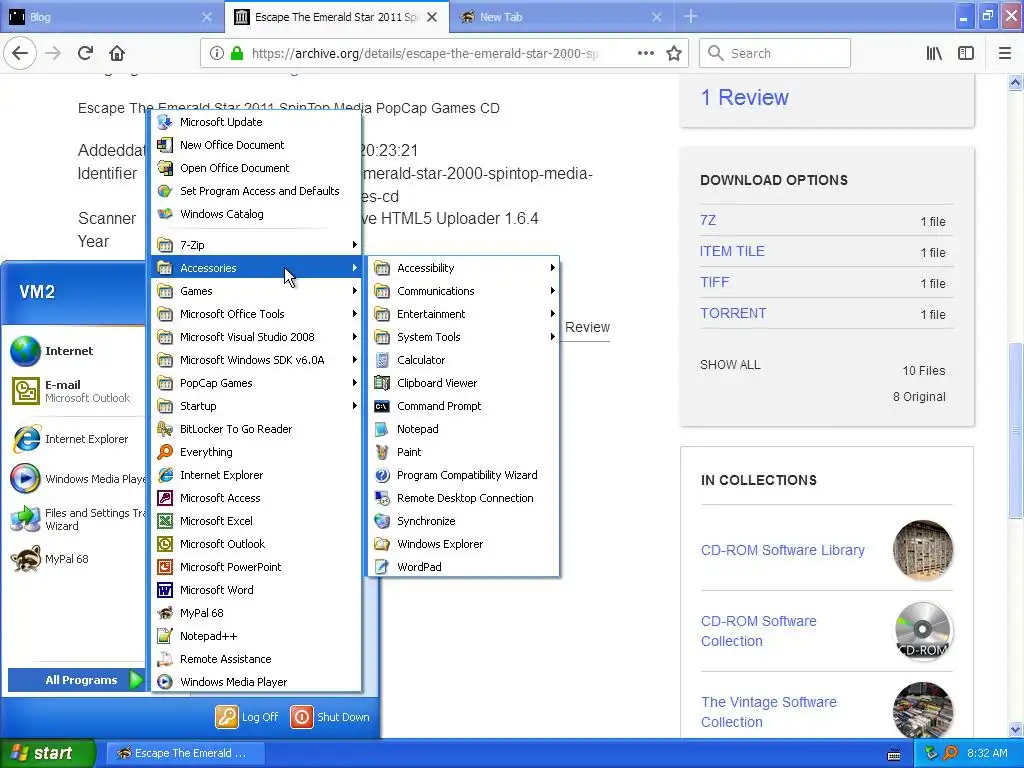This screenshot has width=1024, height=768.
Task: Expand System Tools submenu
Action: coord(464,337)
